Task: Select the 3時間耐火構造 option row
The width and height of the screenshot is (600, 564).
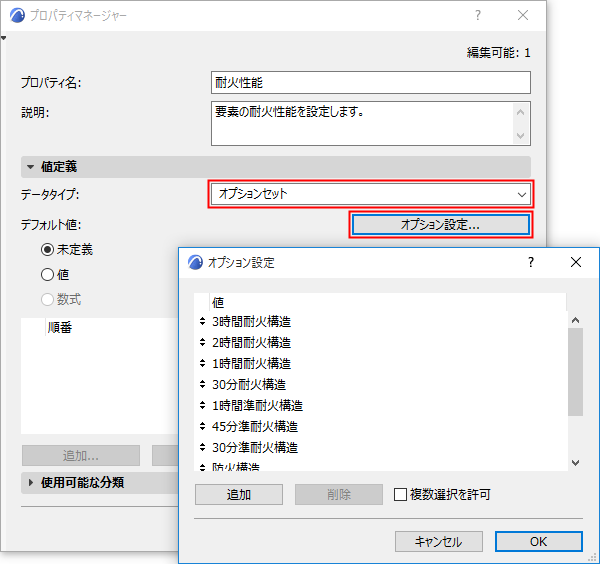Action: [x=381, y=321]
